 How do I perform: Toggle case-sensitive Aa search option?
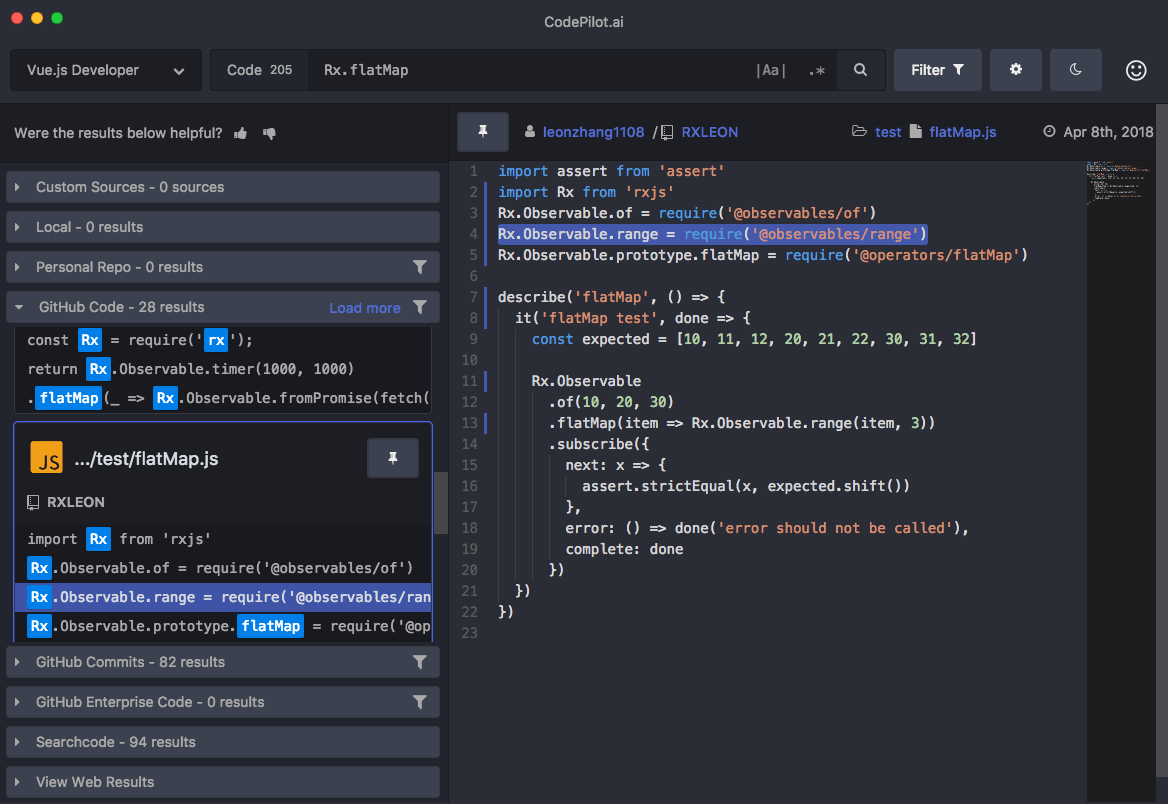click(x=770, y=70)
